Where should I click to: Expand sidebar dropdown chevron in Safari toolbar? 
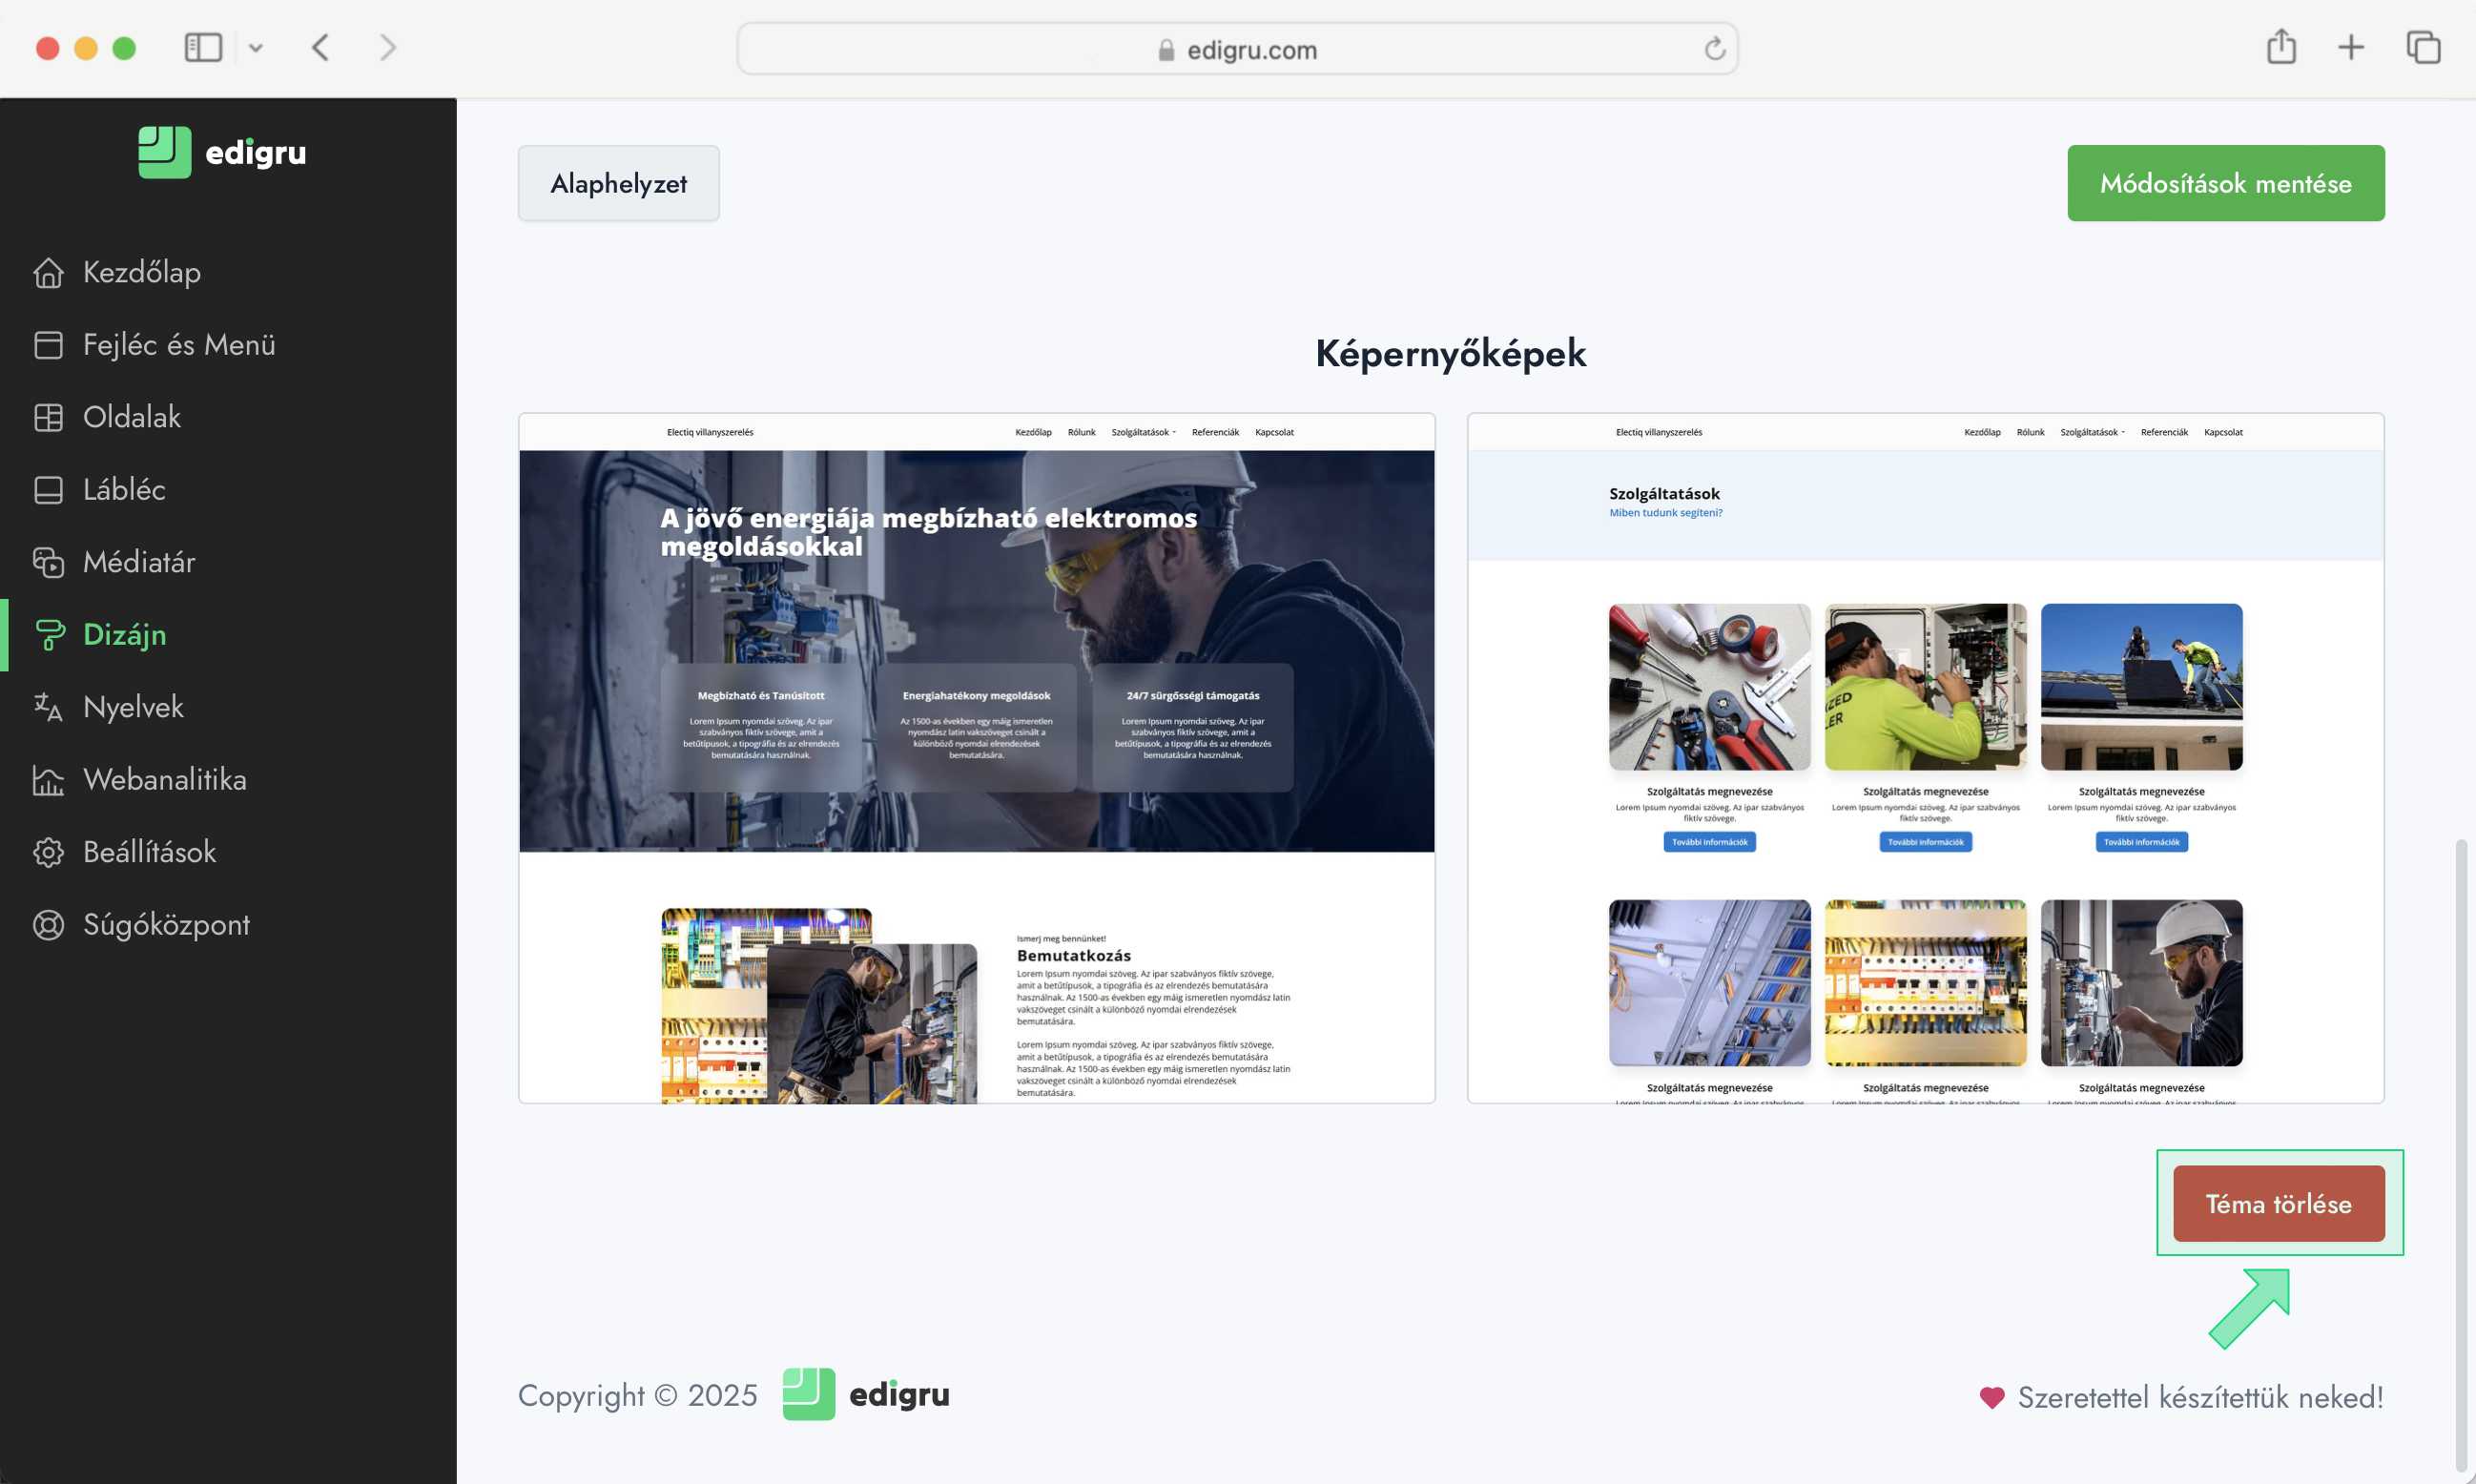coord(256,47)
